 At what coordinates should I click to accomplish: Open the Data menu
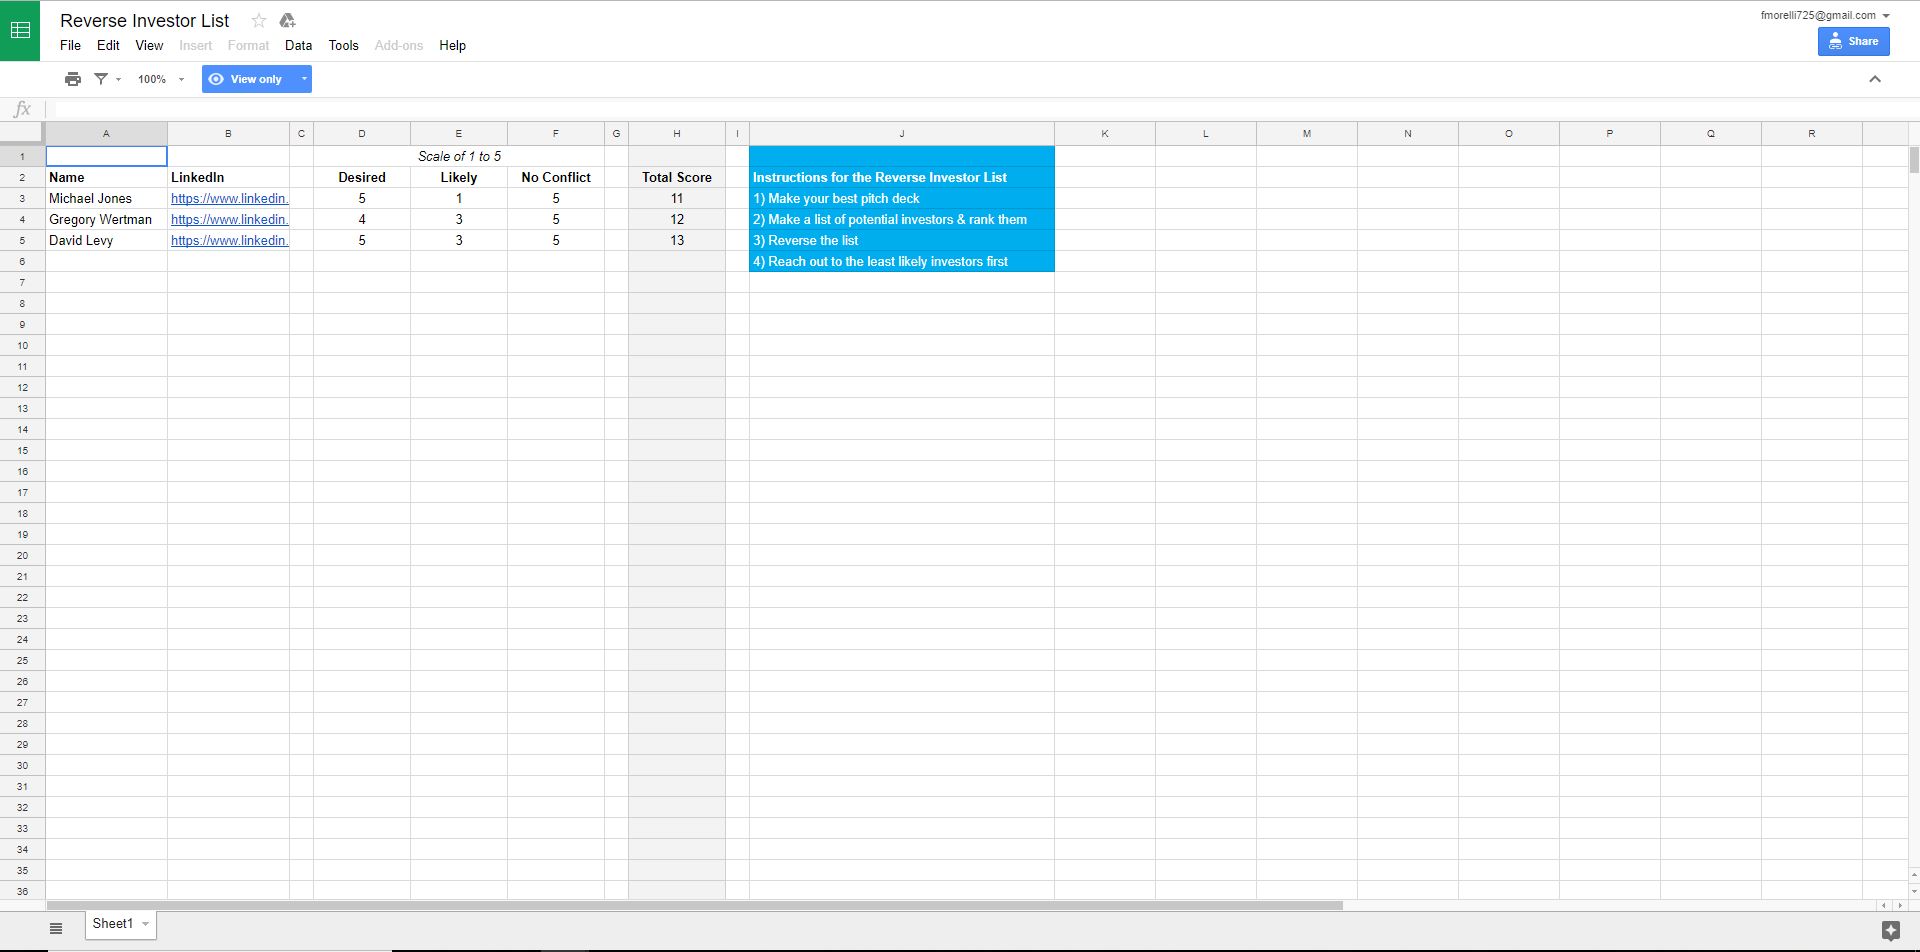coord(298,45)
